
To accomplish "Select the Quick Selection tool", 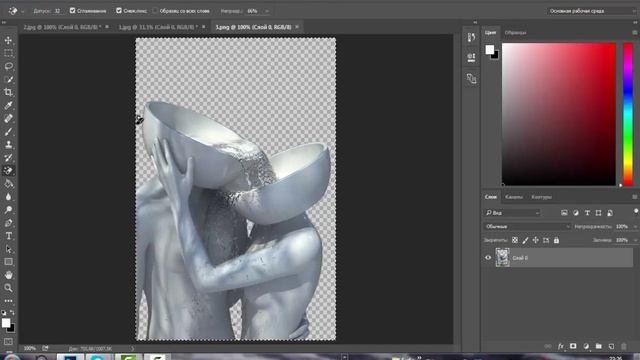I will click(x=8, y=80).
